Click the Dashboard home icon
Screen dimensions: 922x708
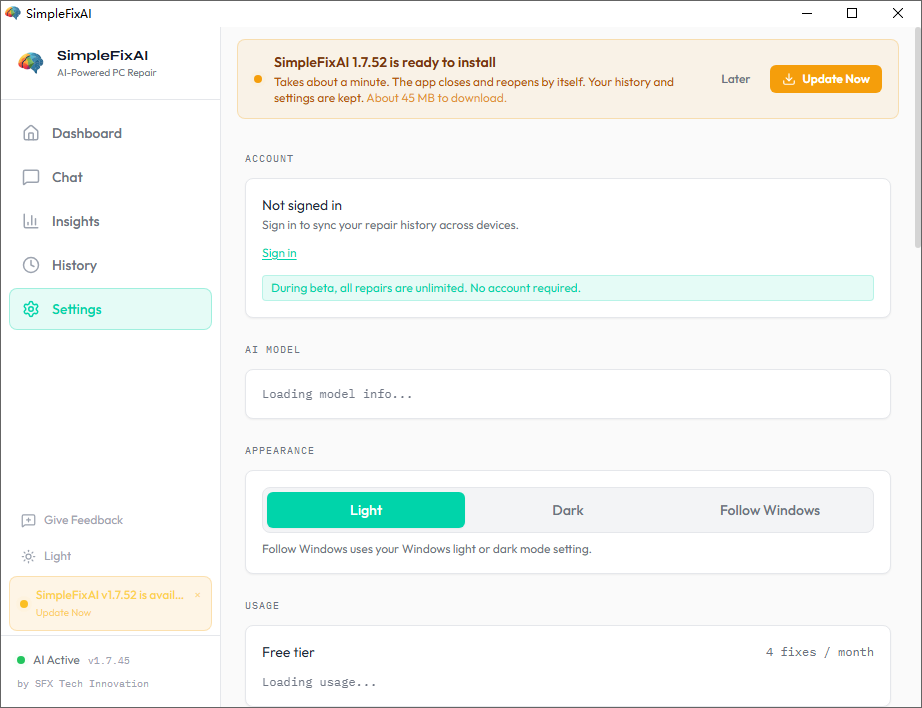tap(31, 133)
